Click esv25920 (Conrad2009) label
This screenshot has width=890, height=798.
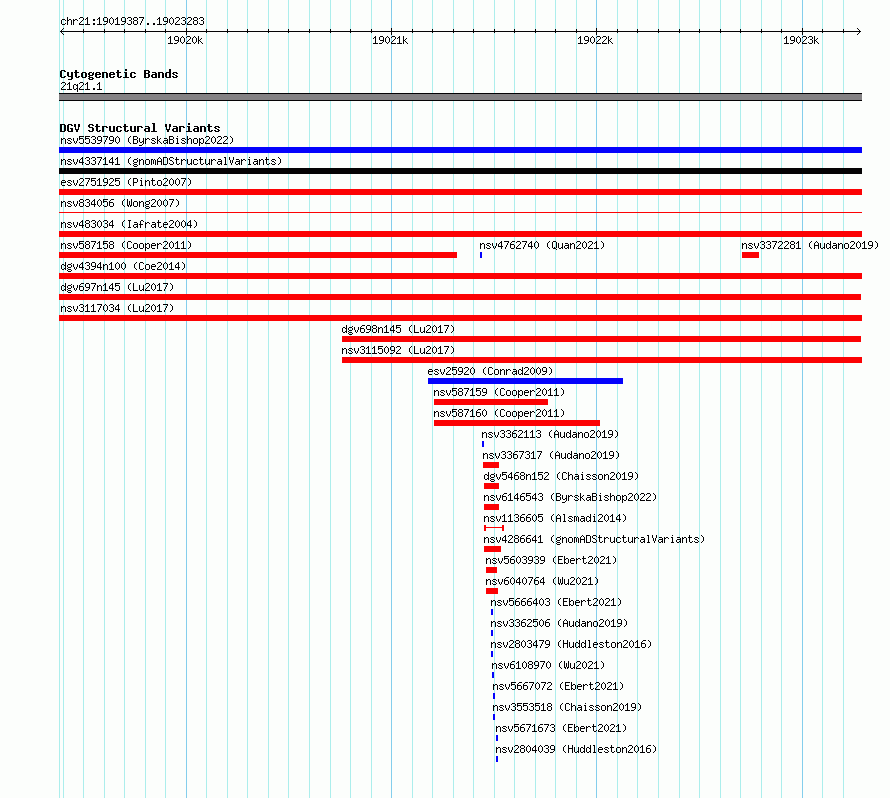[x=490, y=371]
